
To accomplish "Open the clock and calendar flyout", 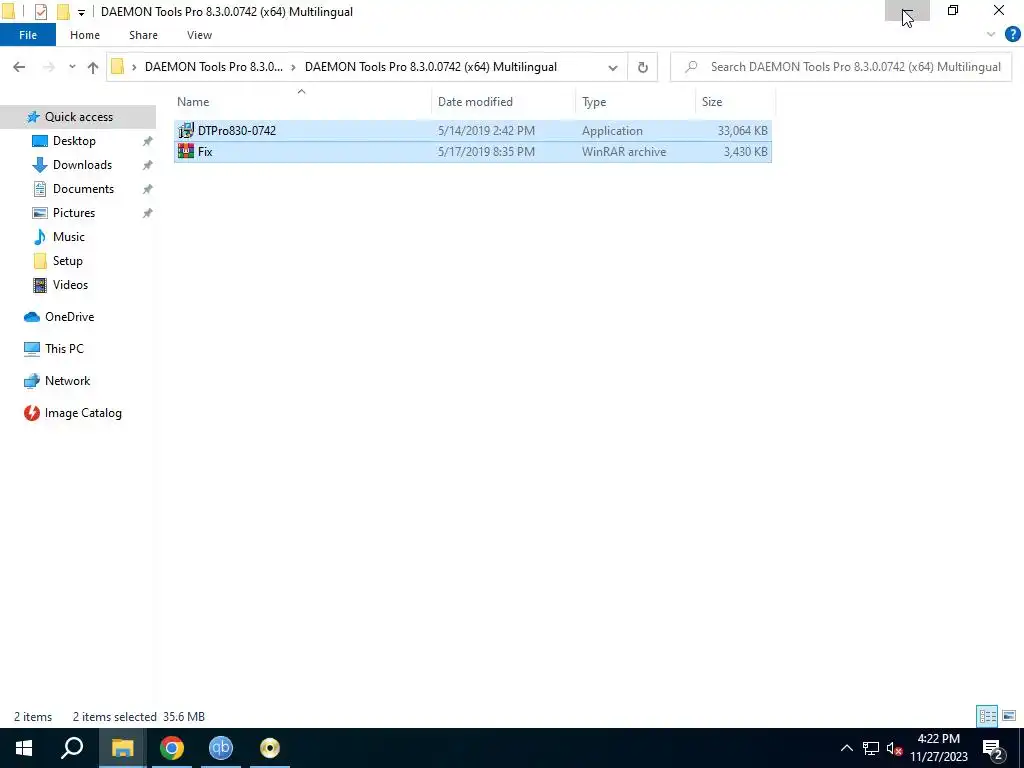I will point(938,748).
